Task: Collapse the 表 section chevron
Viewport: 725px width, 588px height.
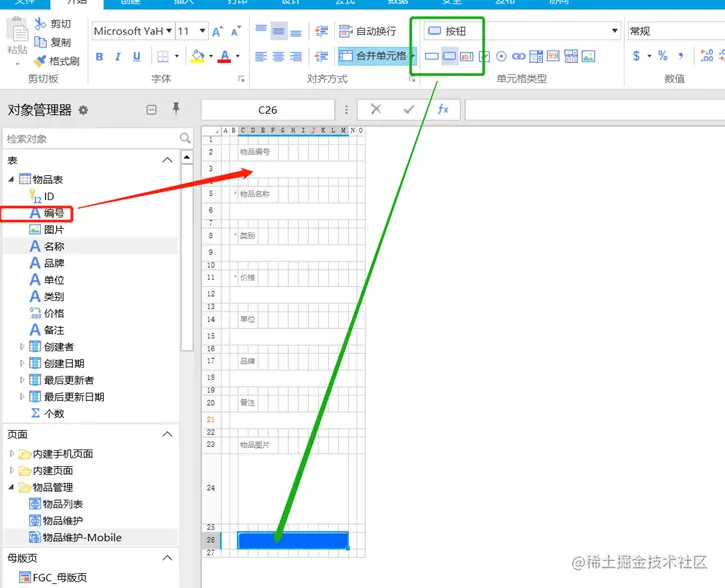Action: 167,160
